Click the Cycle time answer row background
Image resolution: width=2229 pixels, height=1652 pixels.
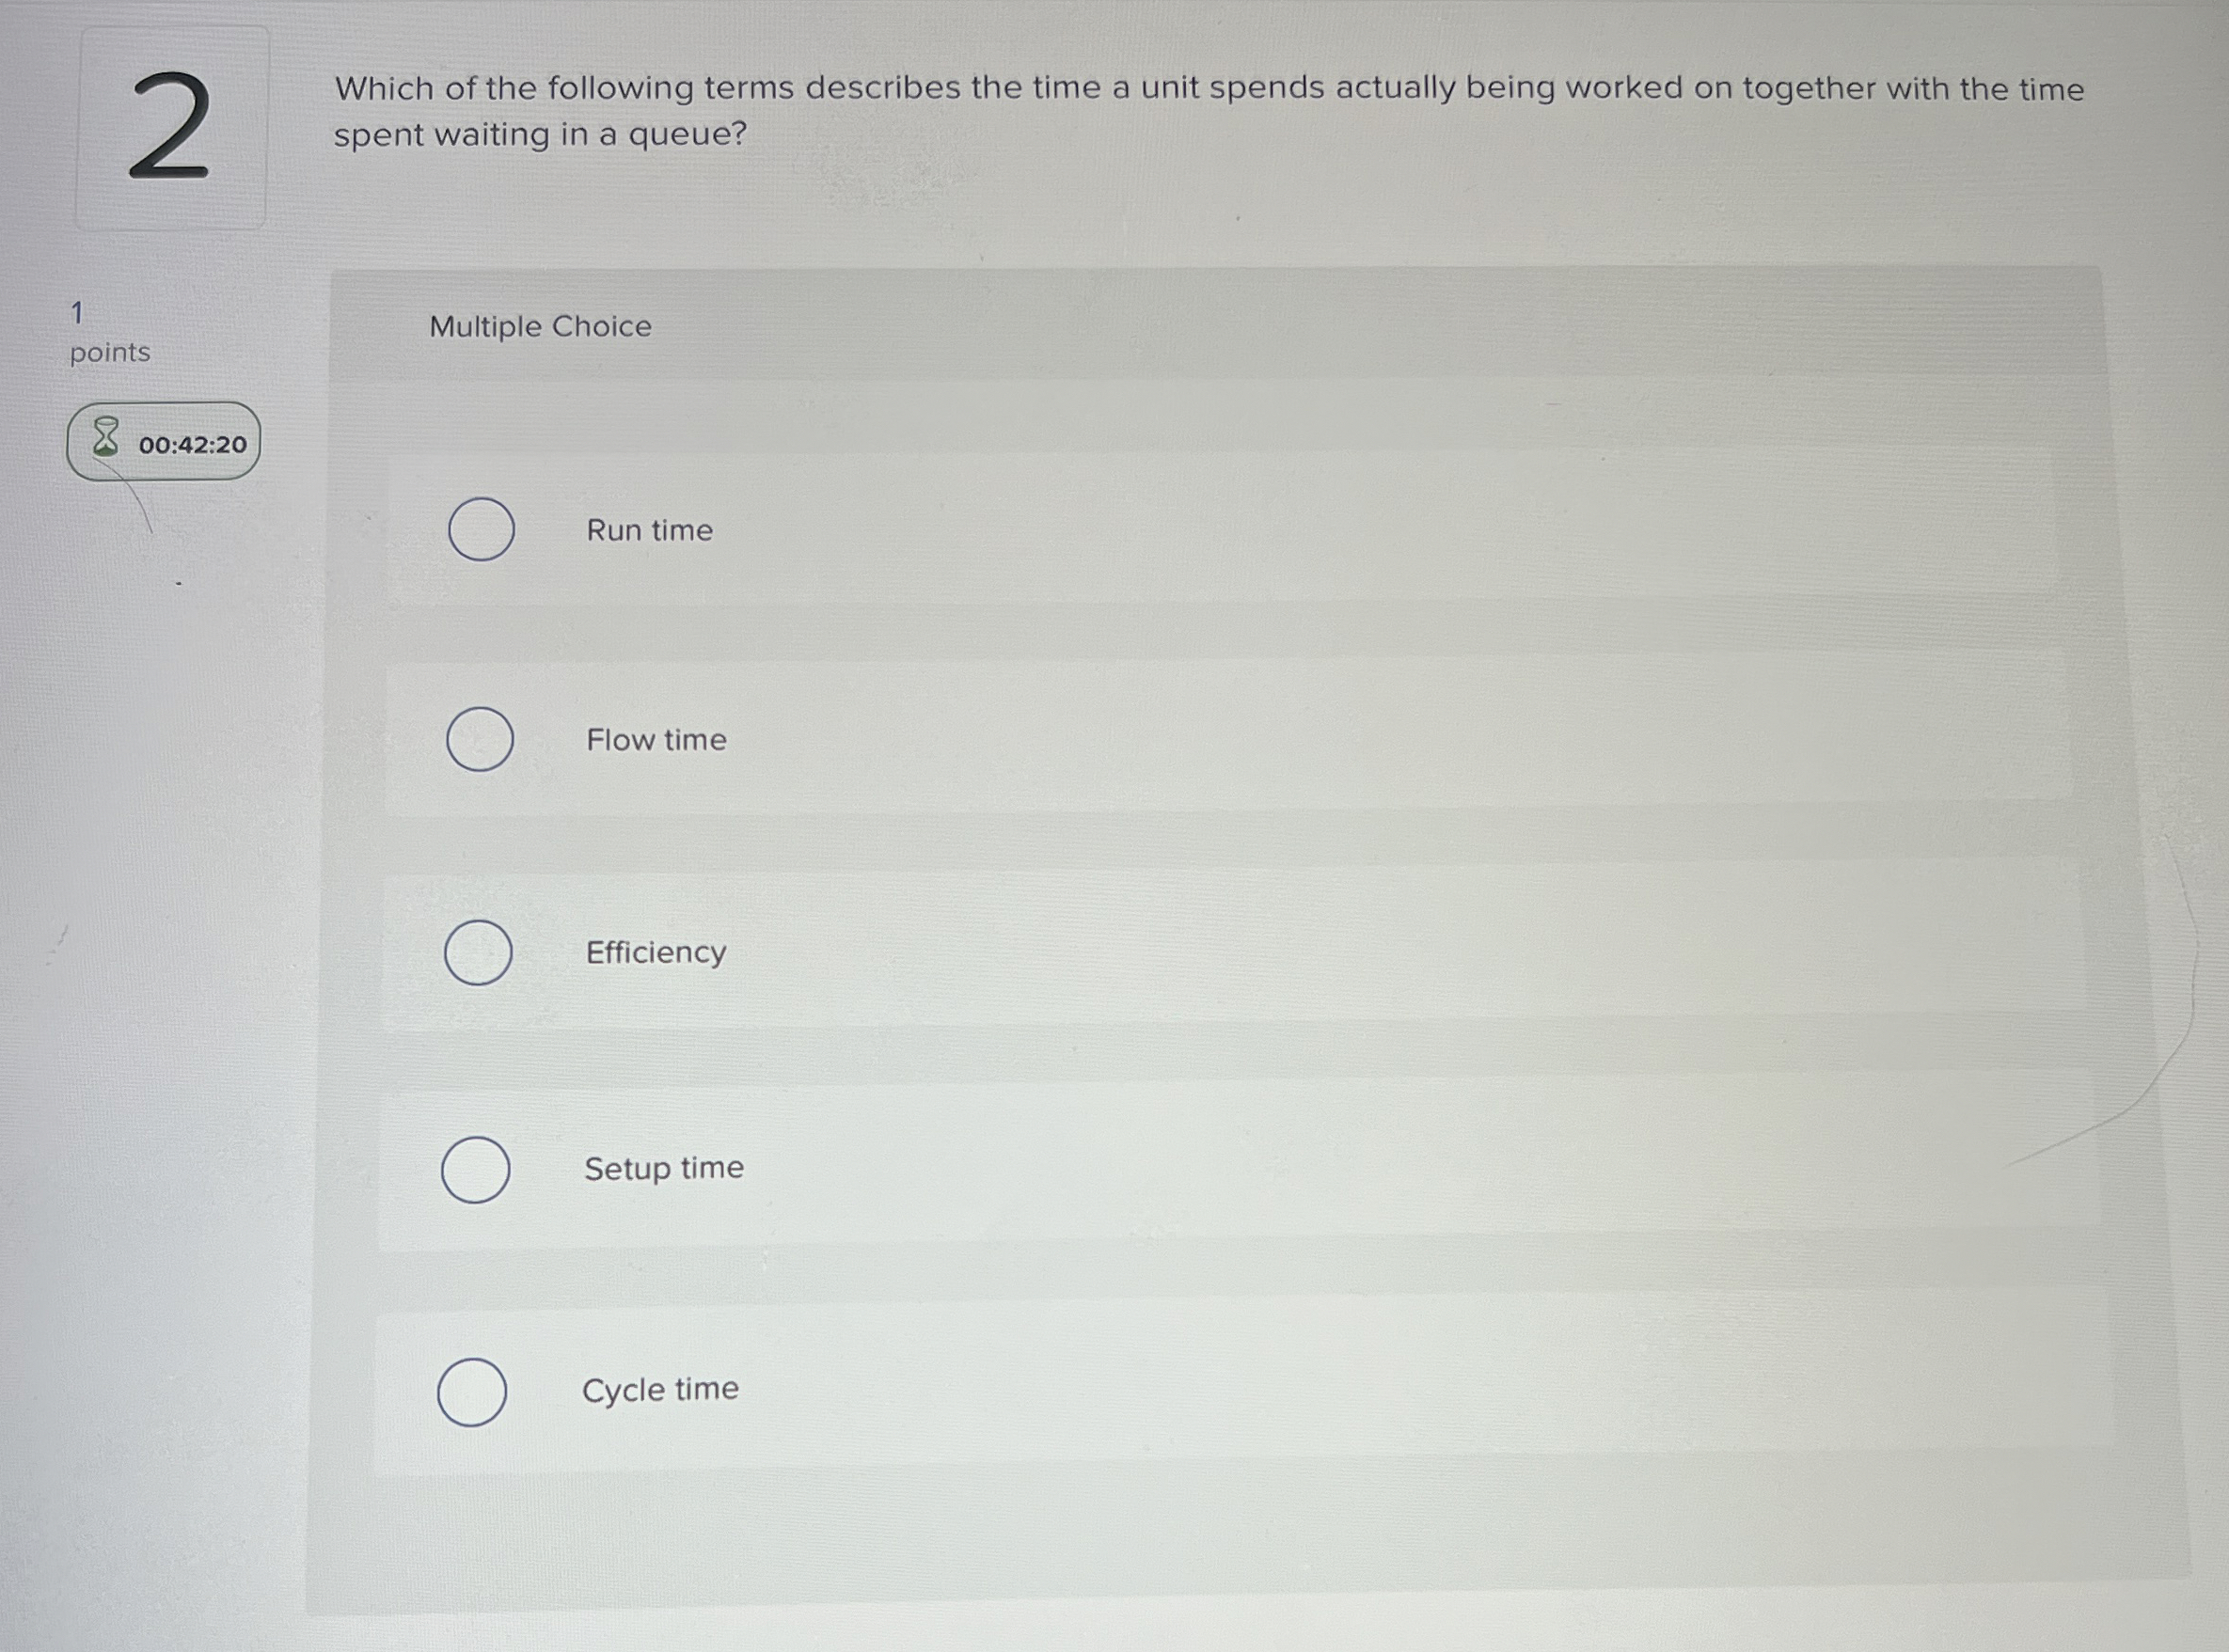click(x=1300, y=1388)
